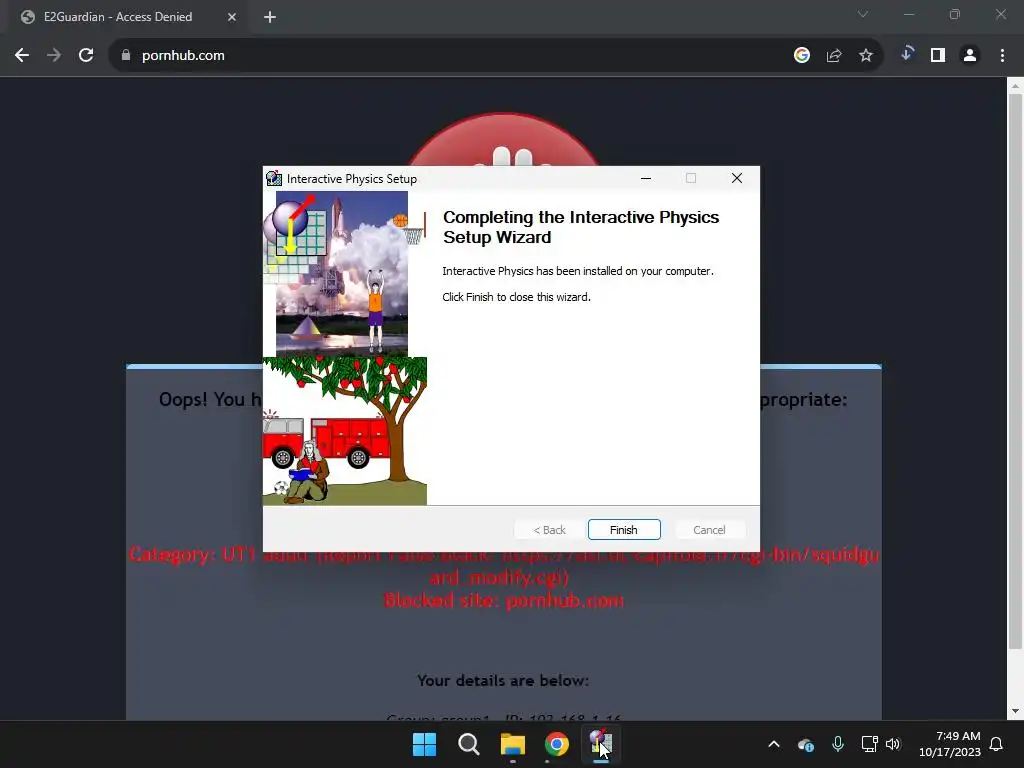The height and width of the screenshot is (768, 1024).
Task: View site information lock icon
Action: pos(126,56)
